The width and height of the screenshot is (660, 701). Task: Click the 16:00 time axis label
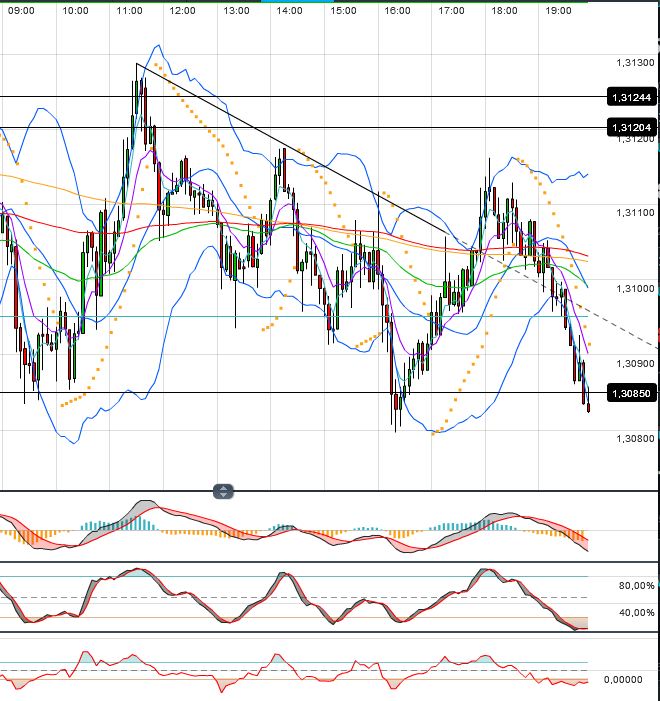point(397,10)
